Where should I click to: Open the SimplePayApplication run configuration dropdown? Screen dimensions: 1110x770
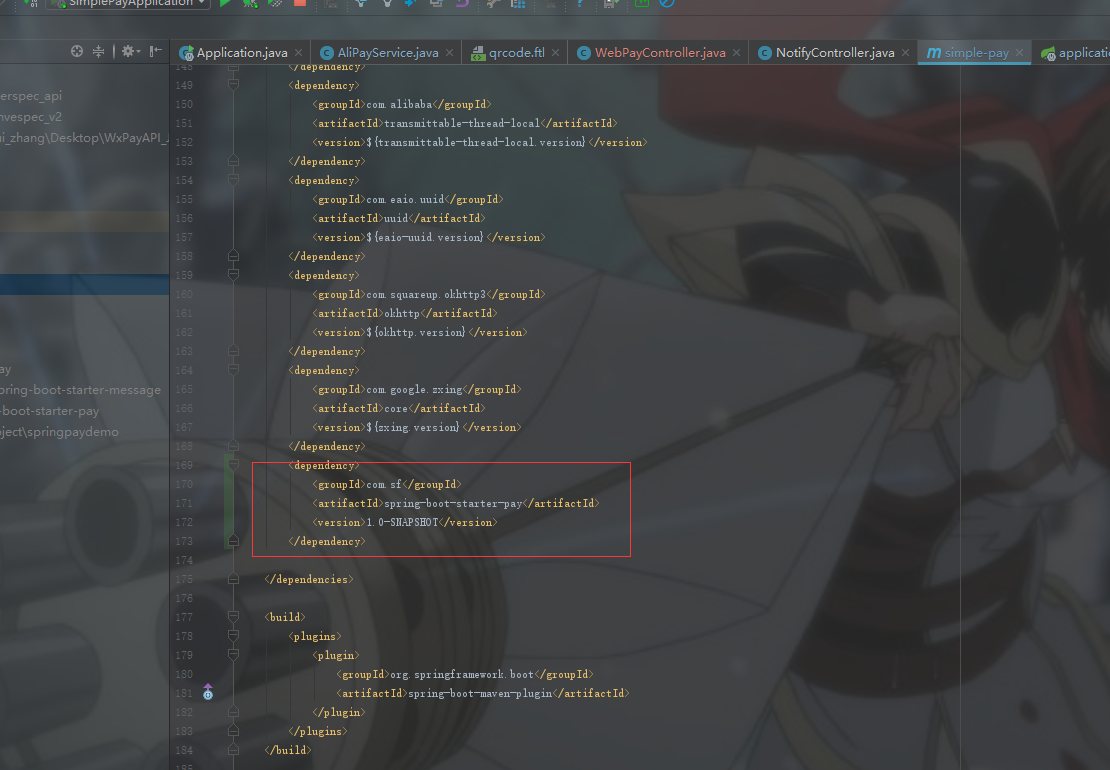pos(128,3)
